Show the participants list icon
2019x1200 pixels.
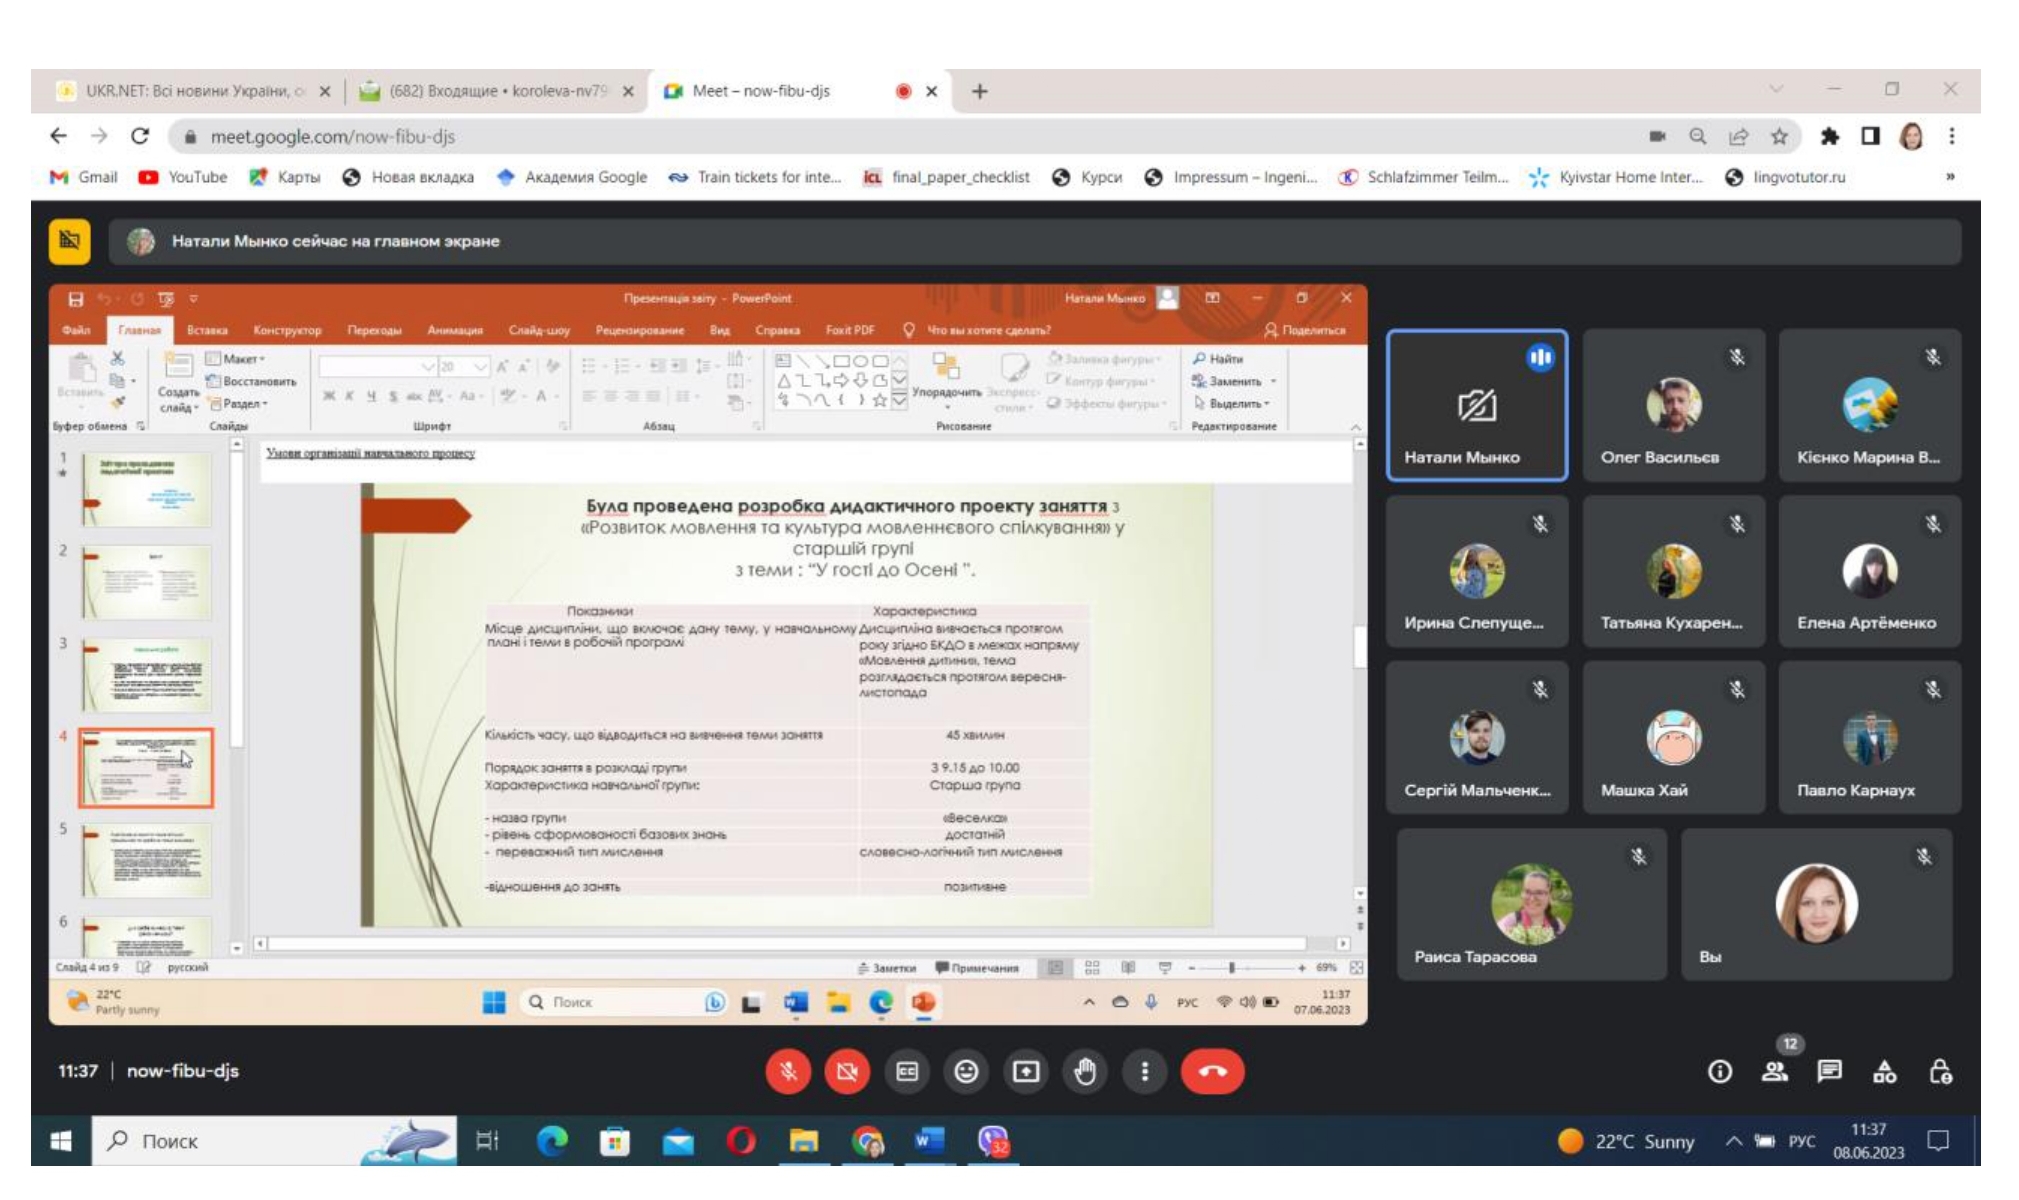click(1774, 1072)
